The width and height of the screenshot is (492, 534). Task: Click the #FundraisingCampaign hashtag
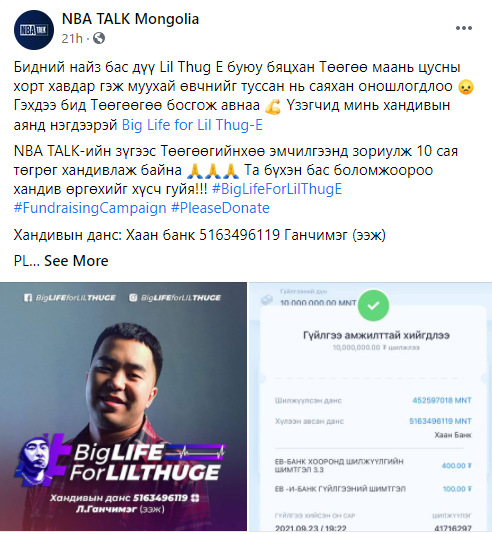[90, 208]
